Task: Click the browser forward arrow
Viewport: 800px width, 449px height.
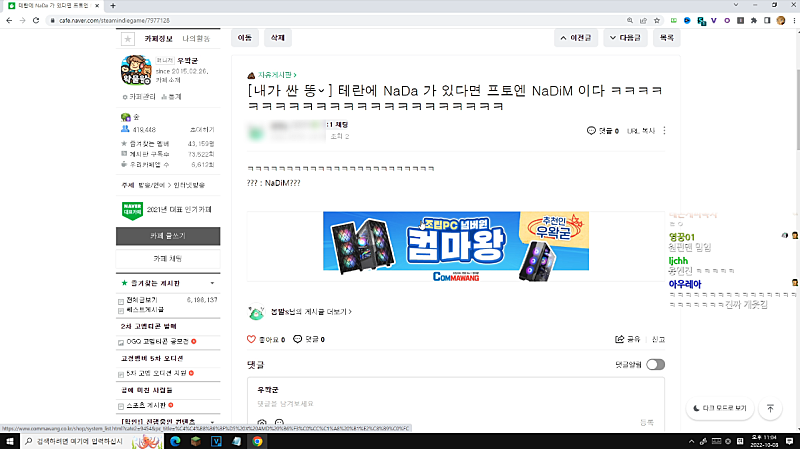Action: point(22,20)
